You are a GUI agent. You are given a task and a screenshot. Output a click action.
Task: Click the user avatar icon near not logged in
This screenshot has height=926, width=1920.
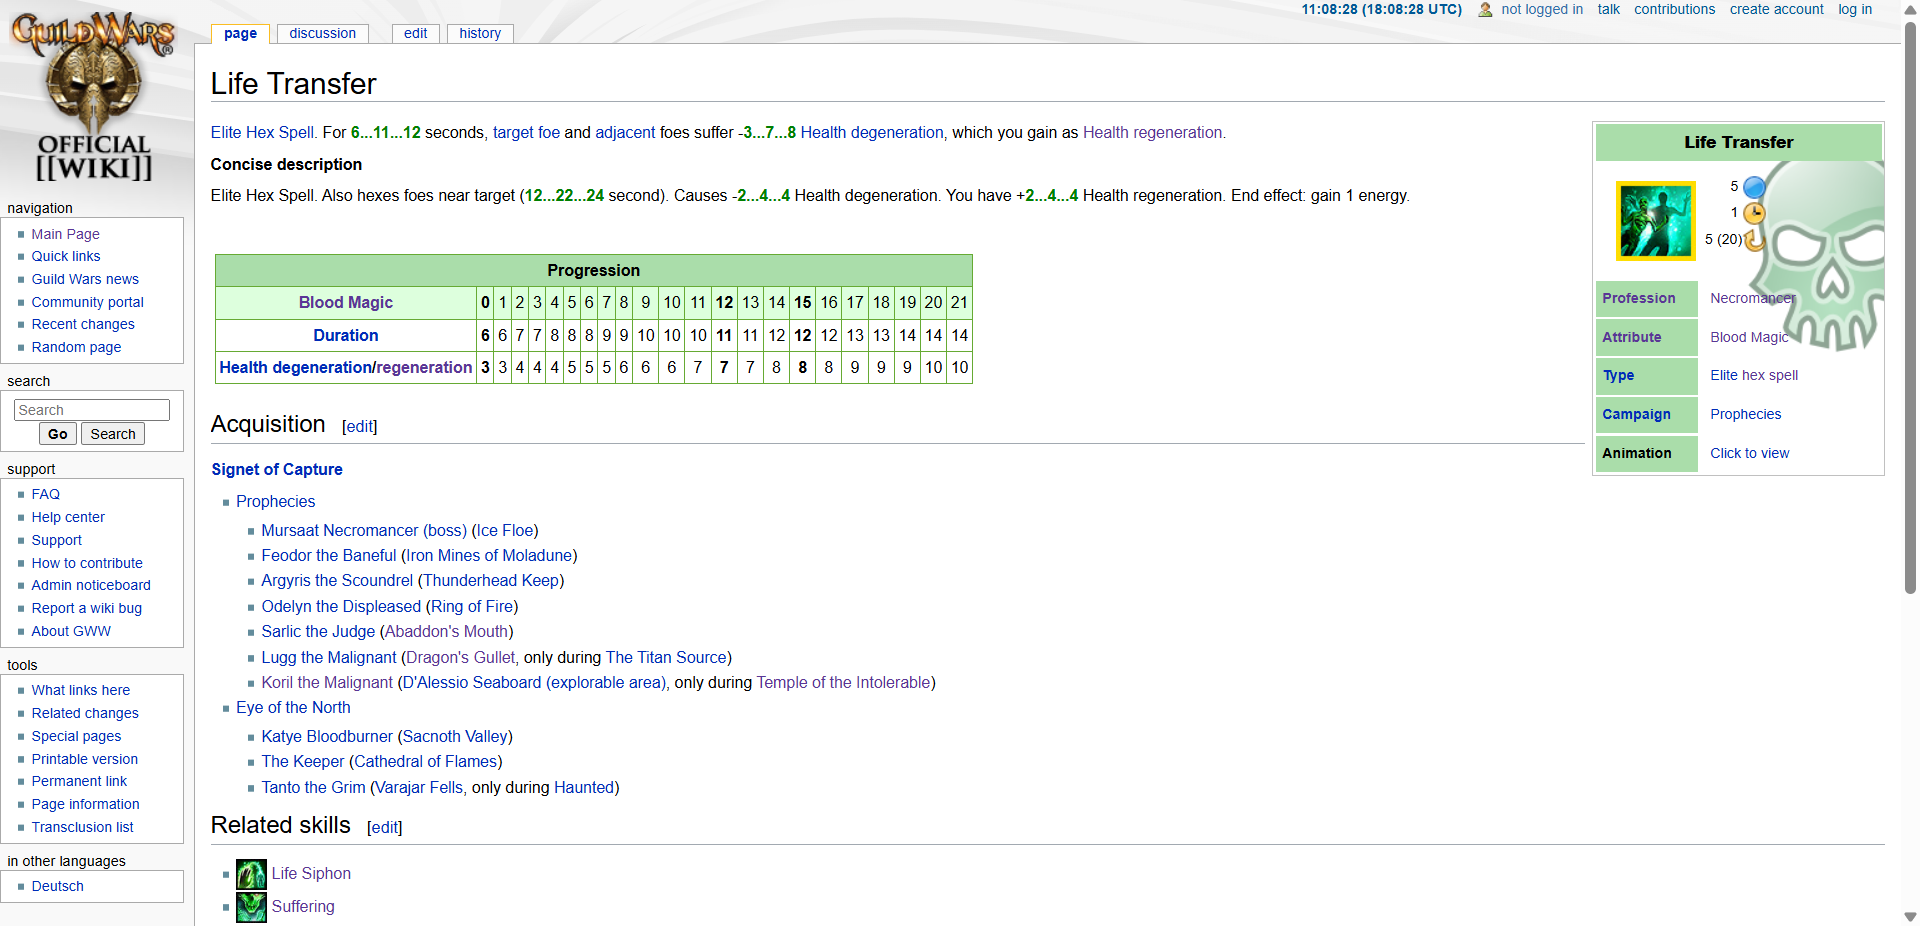tap(1485, 10)
